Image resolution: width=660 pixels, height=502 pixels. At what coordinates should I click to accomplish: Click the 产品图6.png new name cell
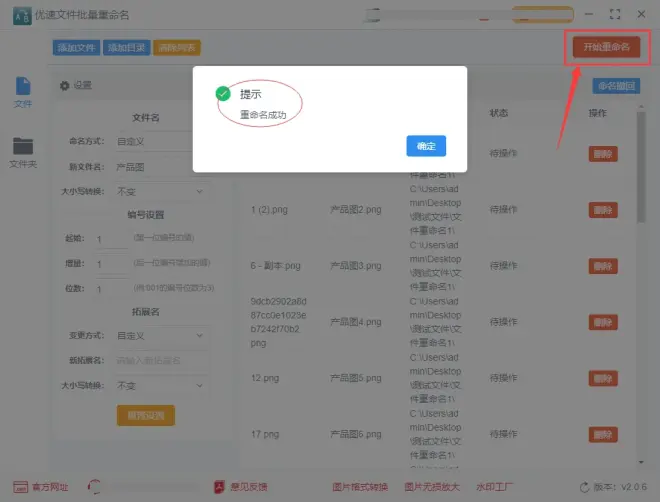coord(356,434)
